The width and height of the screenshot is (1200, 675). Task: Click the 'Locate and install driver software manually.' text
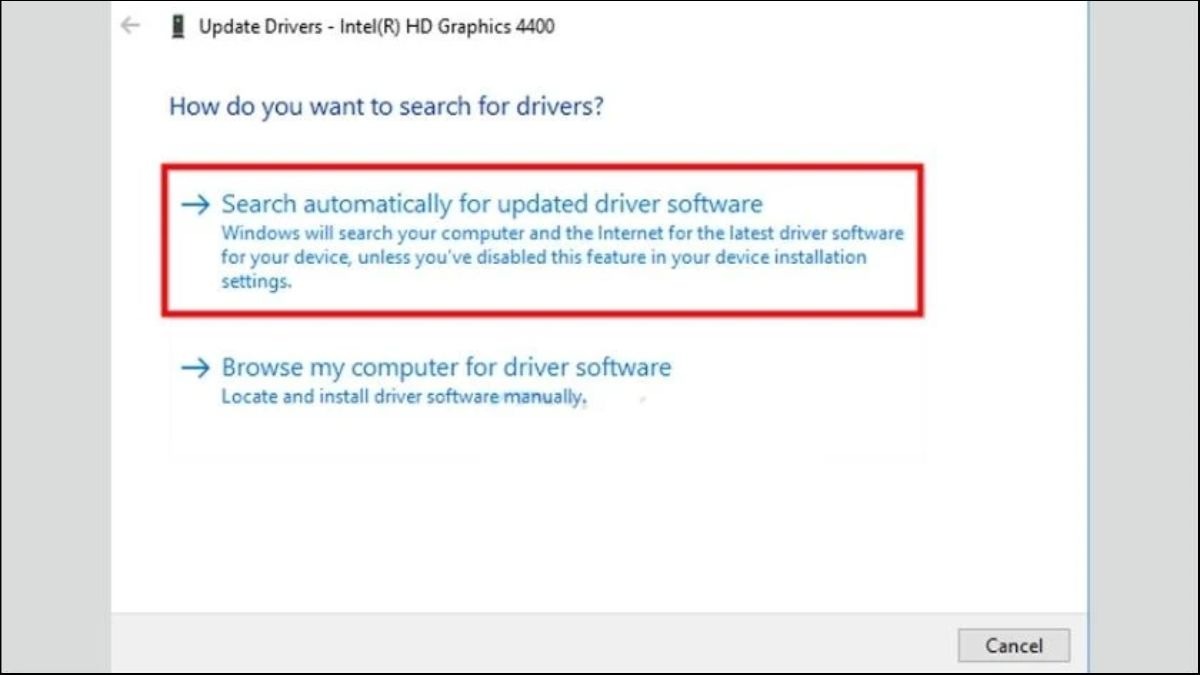(x=403, y=397)
